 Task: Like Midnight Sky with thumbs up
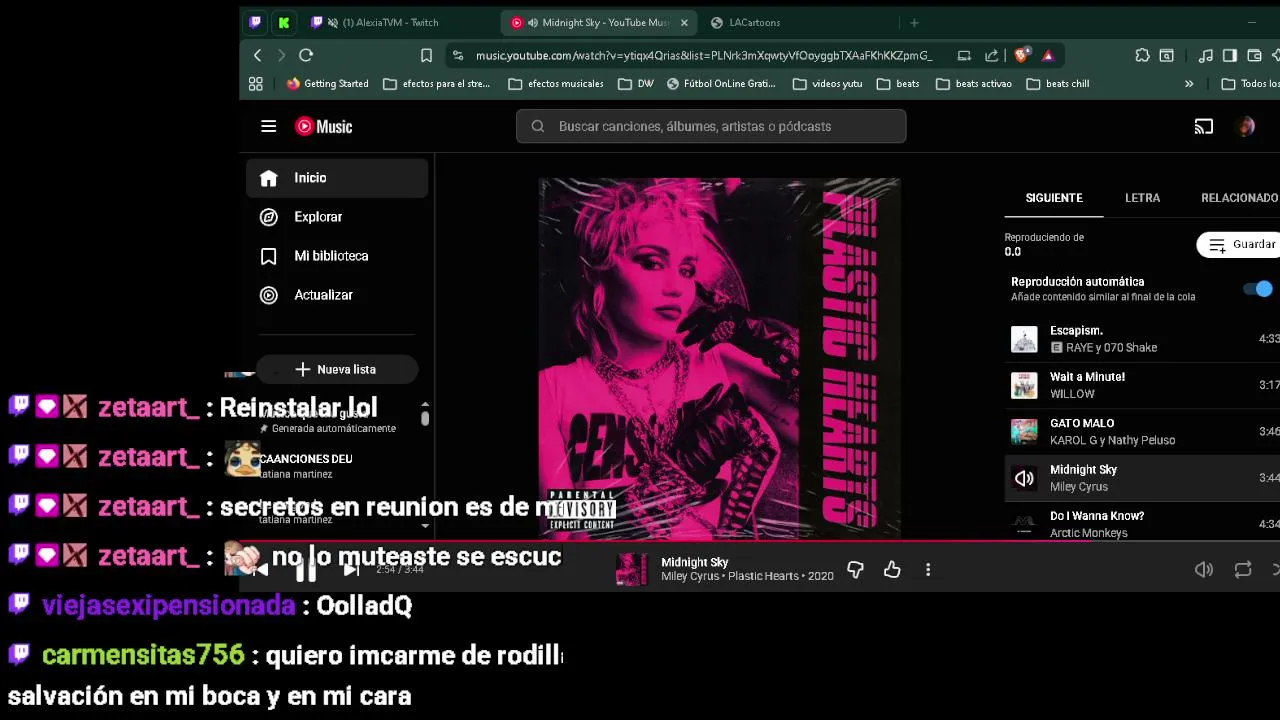892,570
